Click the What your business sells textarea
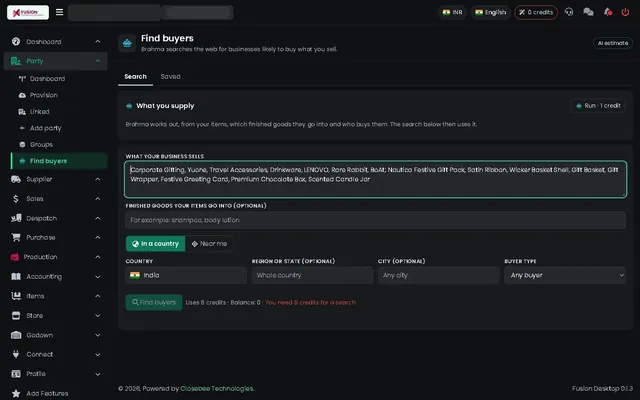 376,179
